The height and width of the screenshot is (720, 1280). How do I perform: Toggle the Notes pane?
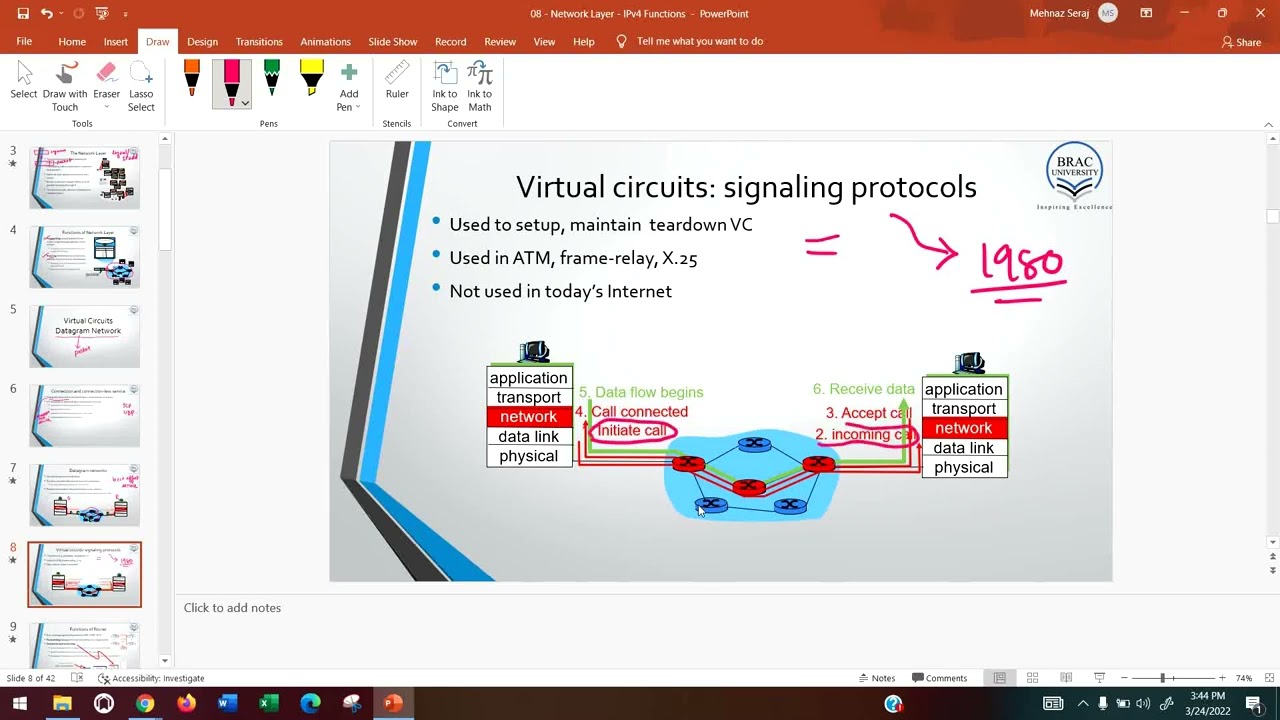coord(877,678)
